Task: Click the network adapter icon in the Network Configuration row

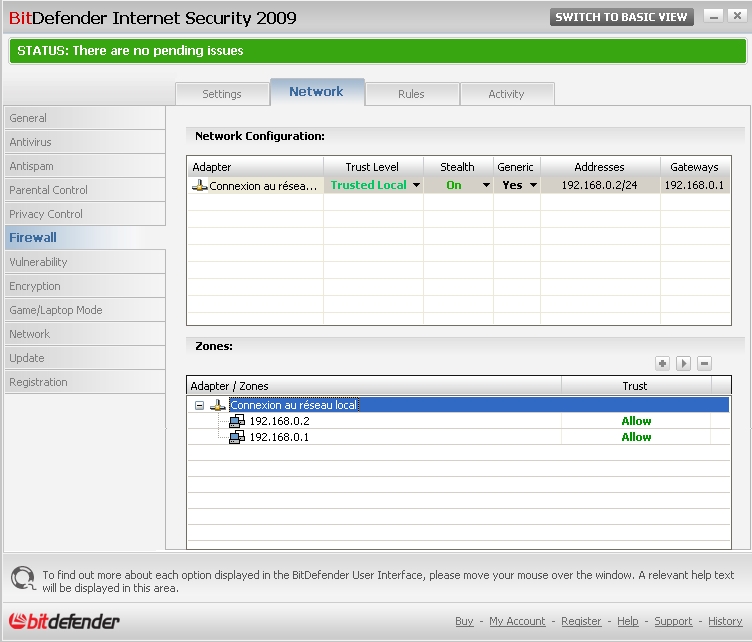Action: 200,185
